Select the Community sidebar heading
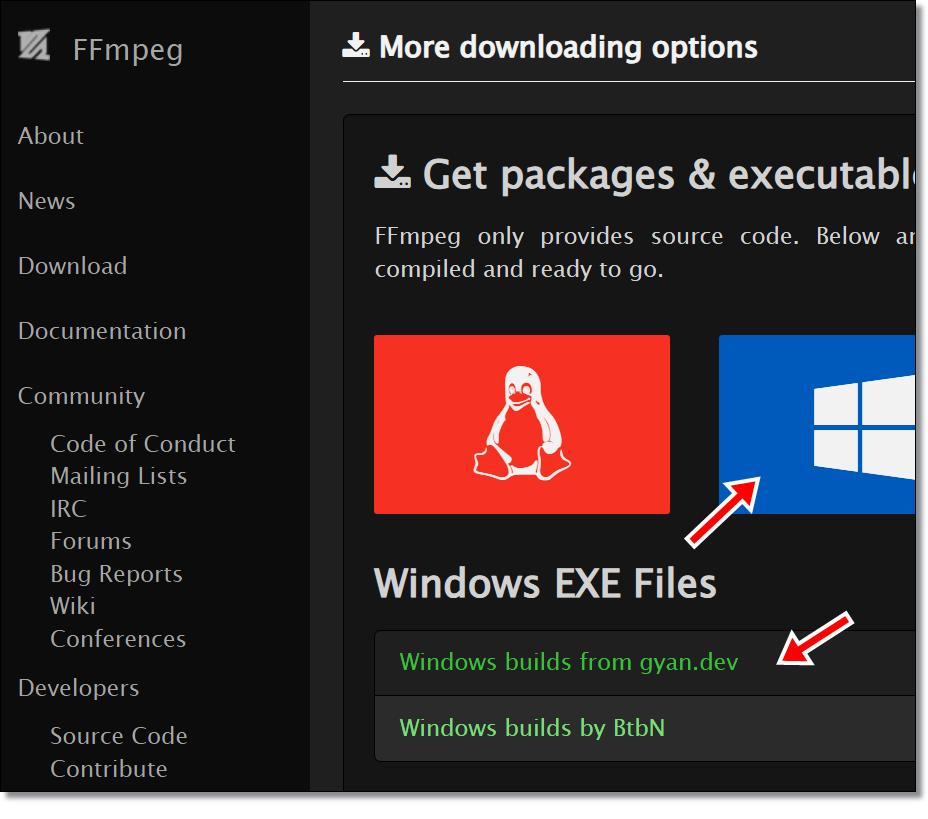 click(82, 396)
